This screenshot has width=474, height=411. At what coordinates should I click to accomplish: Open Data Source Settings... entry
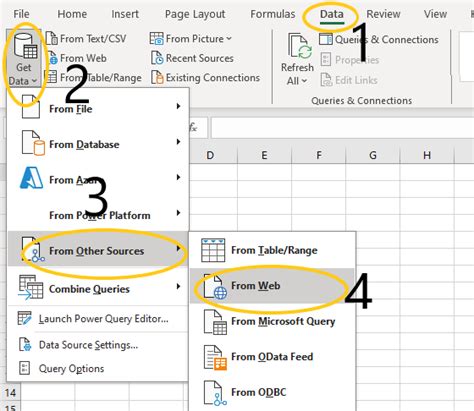(x=98, y=345)
